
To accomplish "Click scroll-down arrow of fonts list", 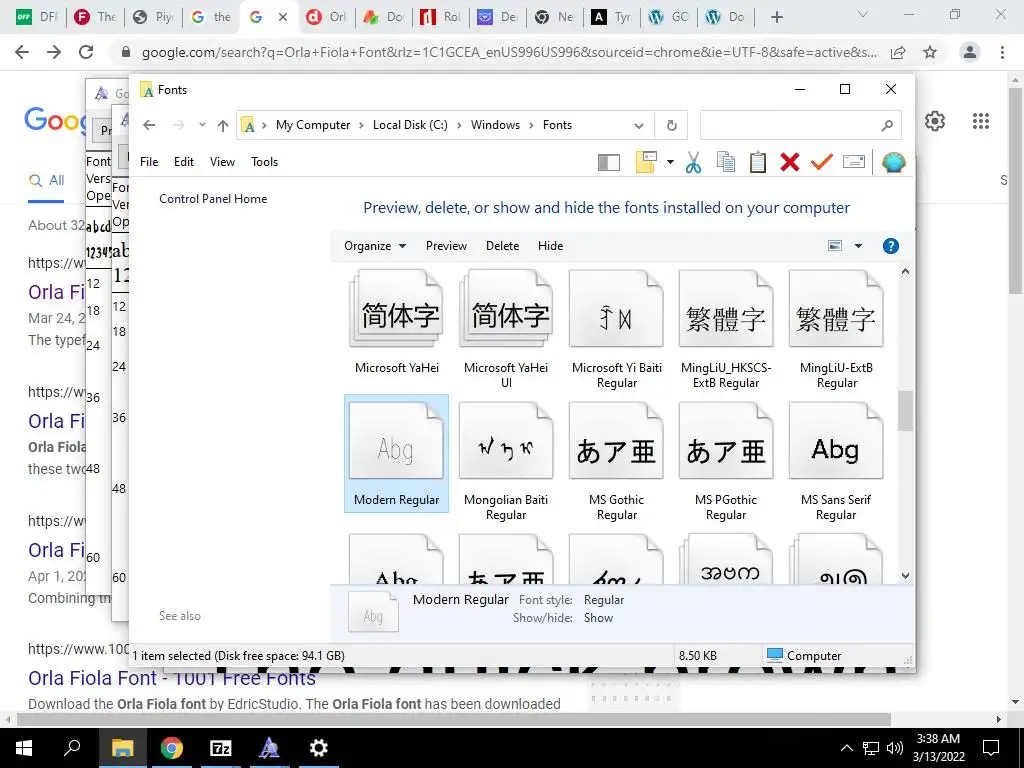I will click(905, 575).
